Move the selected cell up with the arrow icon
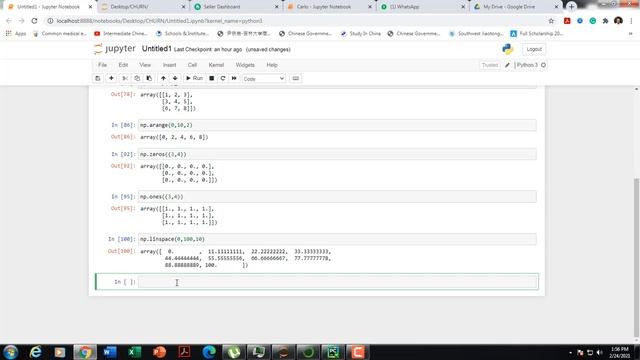This screenshot has width=640, height=360. 163,78
